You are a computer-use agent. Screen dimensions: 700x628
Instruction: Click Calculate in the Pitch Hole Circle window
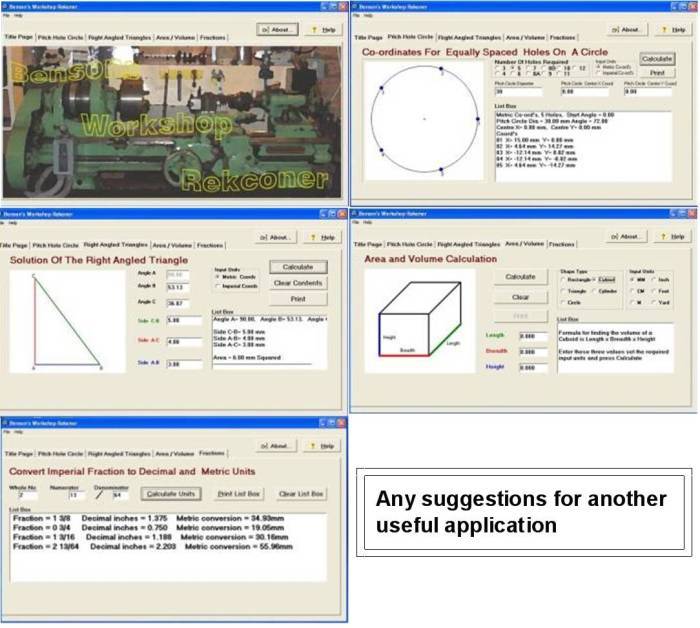656,59
